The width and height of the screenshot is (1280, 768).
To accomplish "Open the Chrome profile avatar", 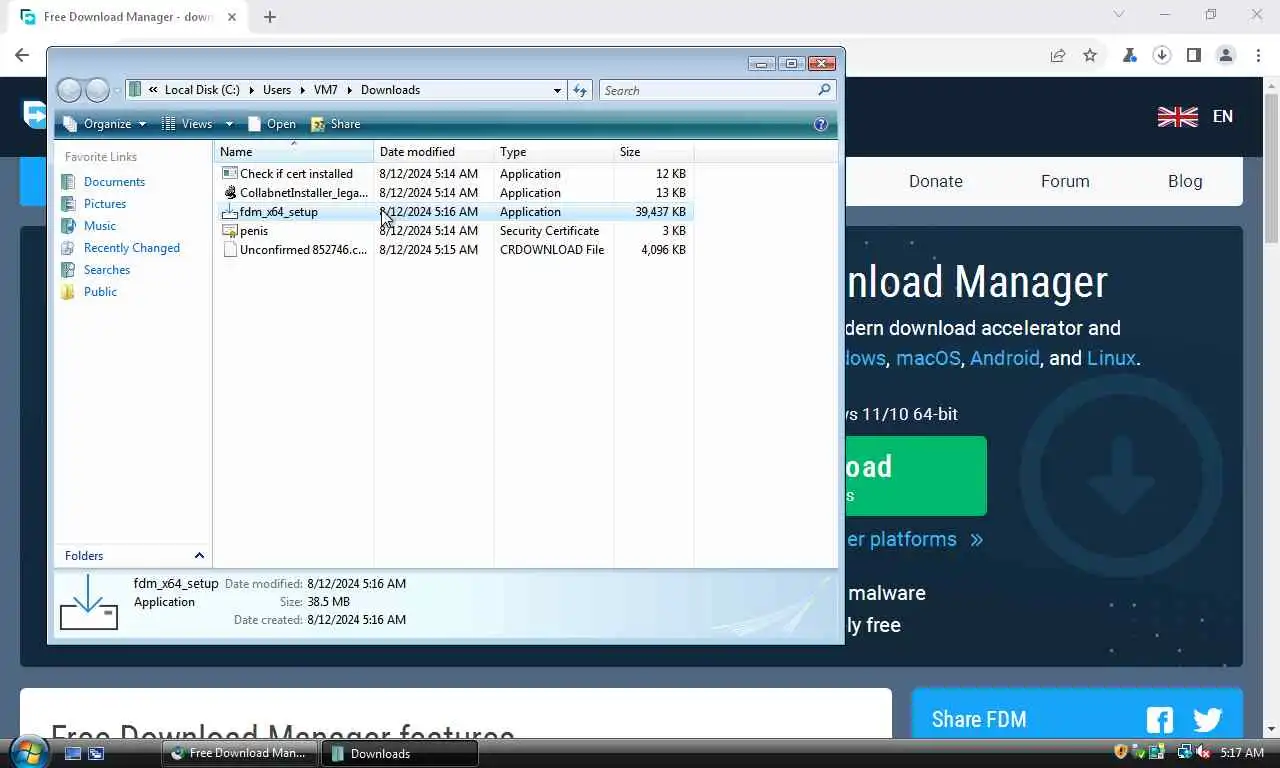I will 1226,56.
